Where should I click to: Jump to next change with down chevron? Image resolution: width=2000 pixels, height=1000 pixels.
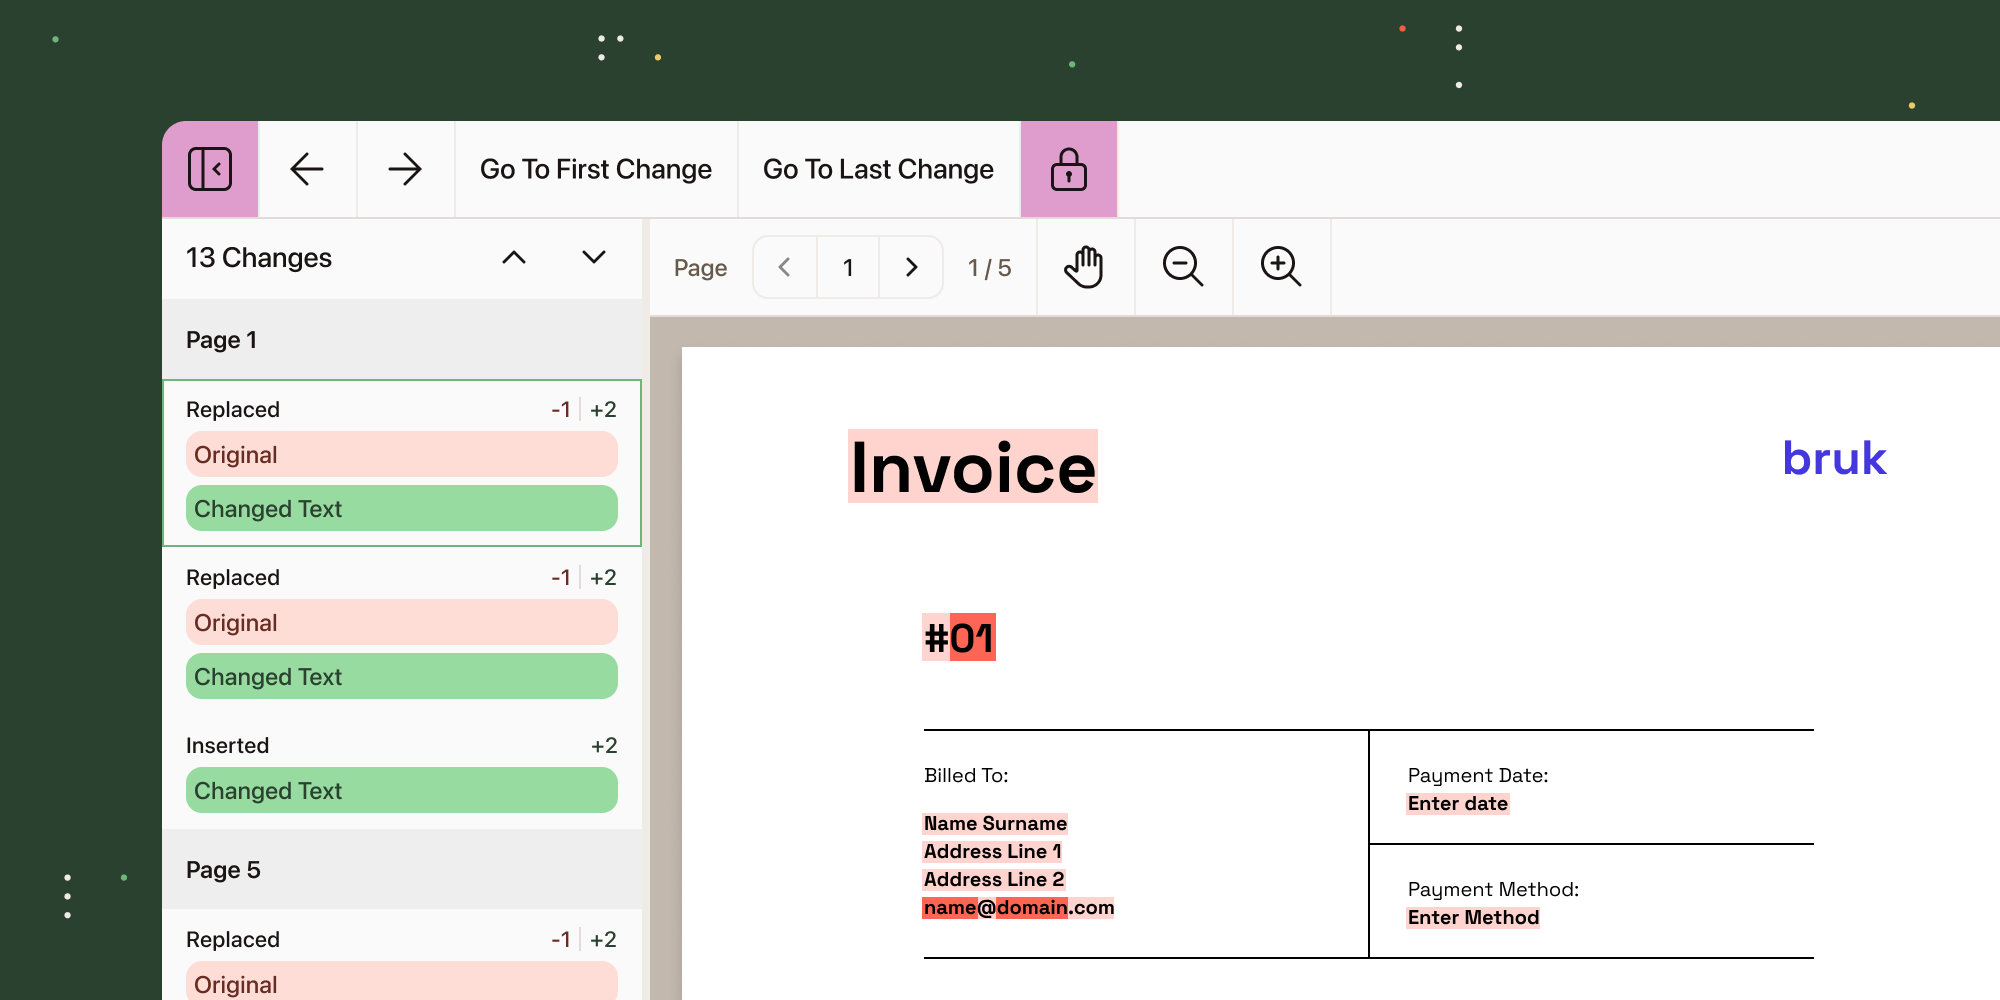pyautogui.click(x=593, y=257)
